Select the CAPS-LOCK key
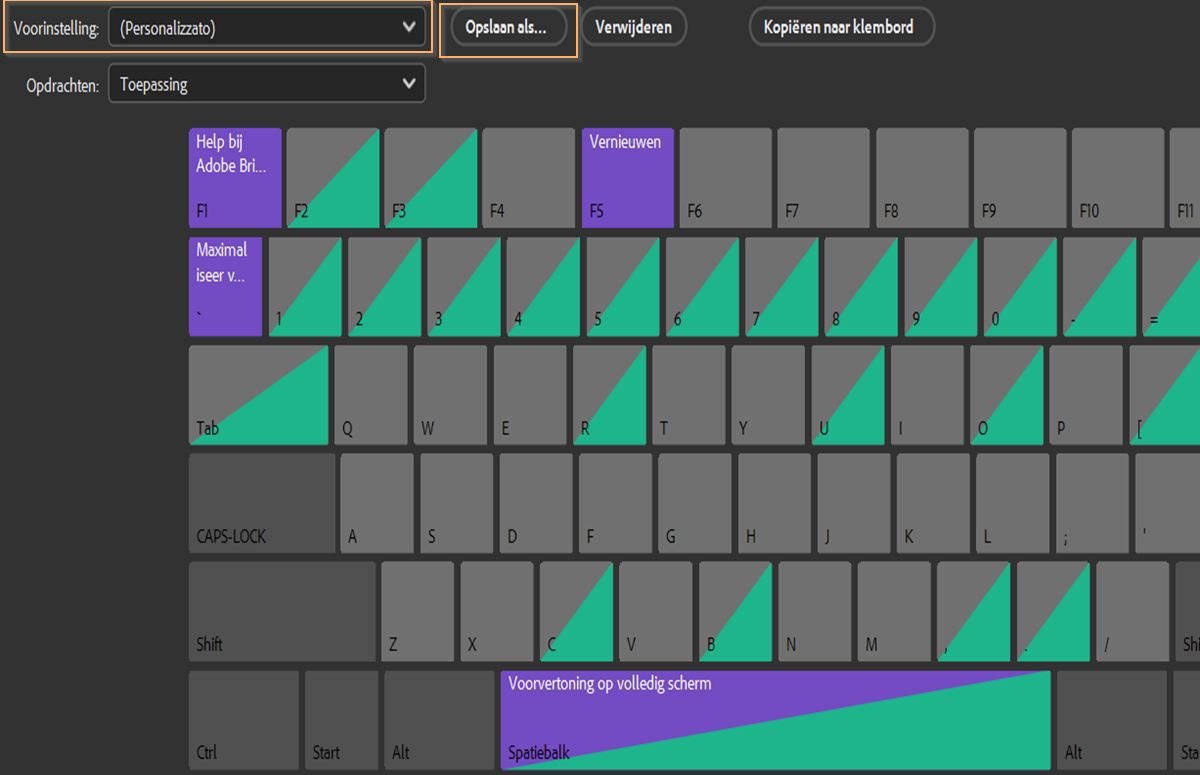The height and width of the screenshot is (775, 1200). tap(262, 503)
